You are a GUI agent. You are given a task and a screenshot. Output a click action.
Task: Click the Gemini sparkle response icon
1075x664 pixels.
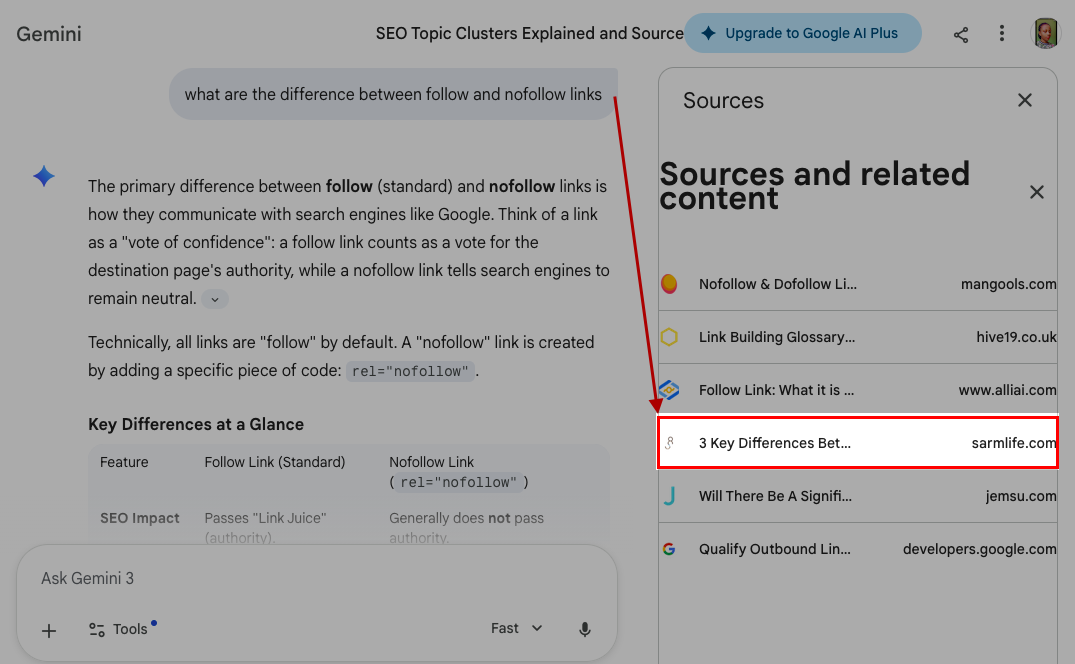click(44, 177)
